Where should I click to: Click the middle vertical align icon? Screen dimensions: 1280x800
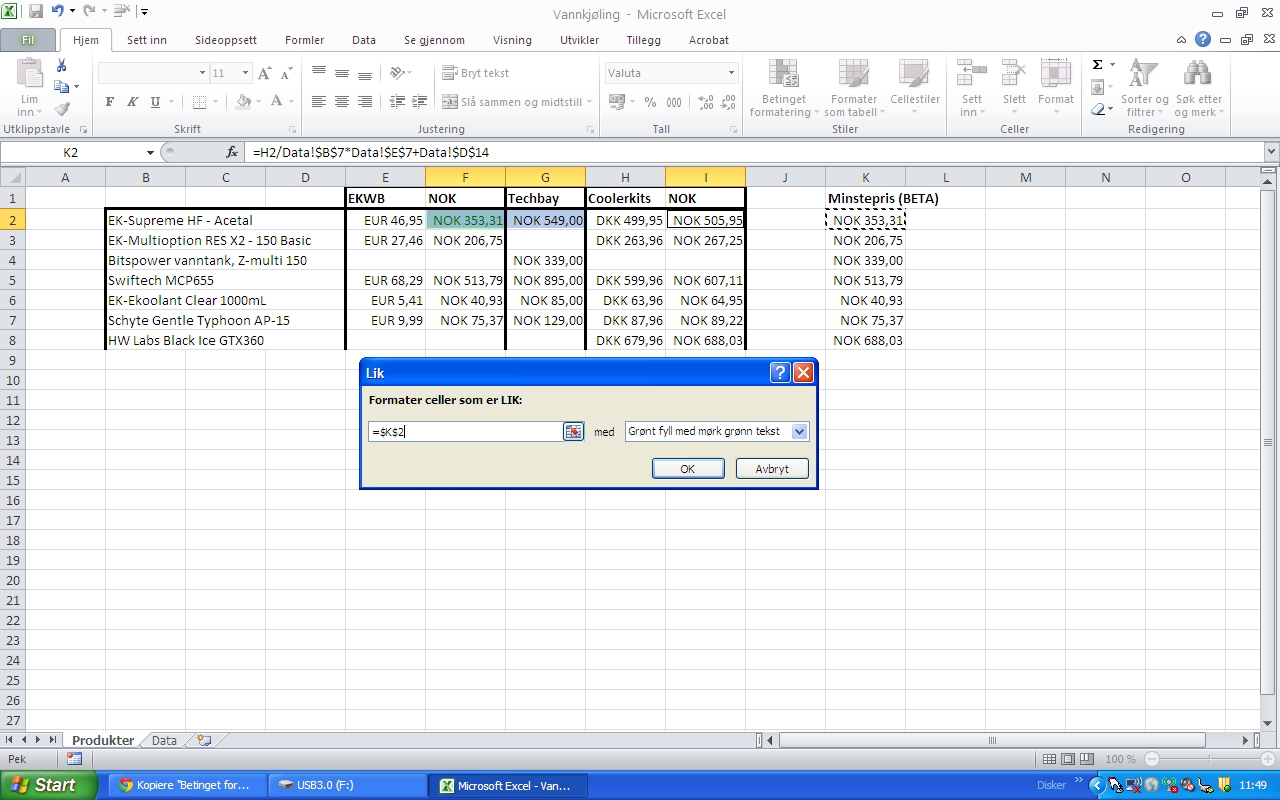342,72
